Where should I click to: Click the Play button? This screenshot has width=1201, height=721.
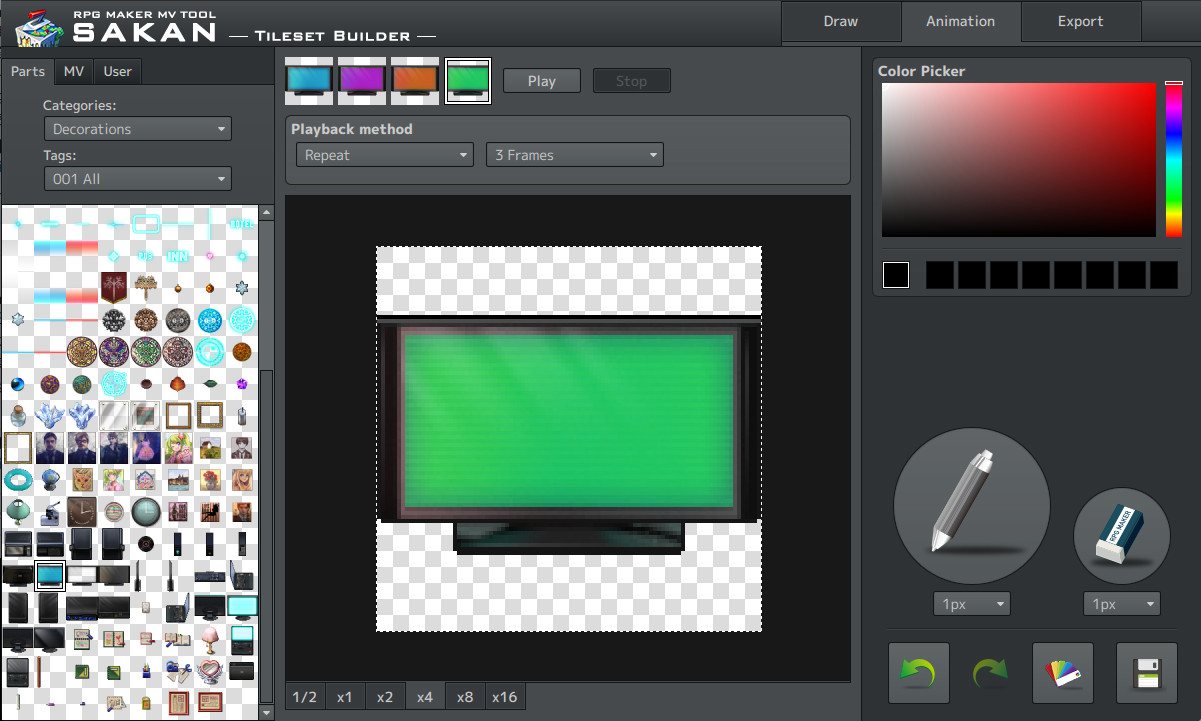pos(541,80)
